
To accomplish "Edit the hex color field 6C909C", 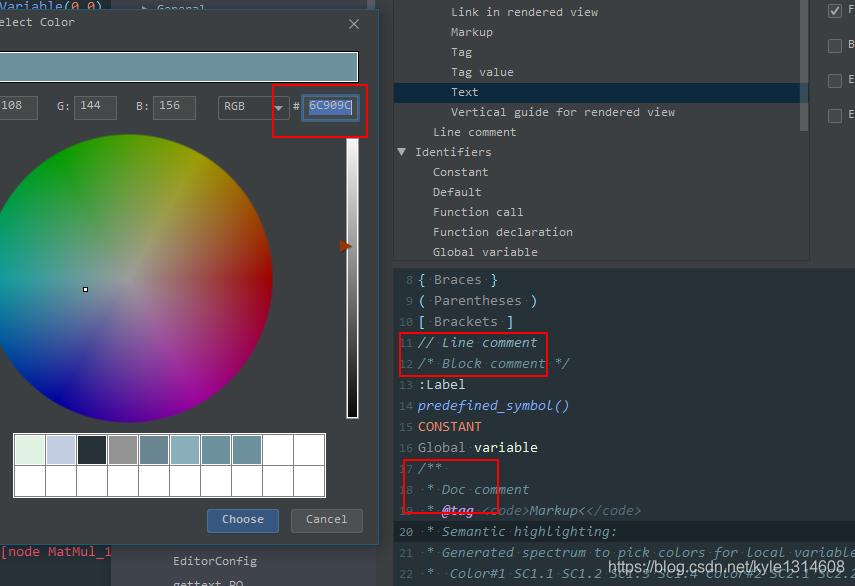I will [330, 106].
